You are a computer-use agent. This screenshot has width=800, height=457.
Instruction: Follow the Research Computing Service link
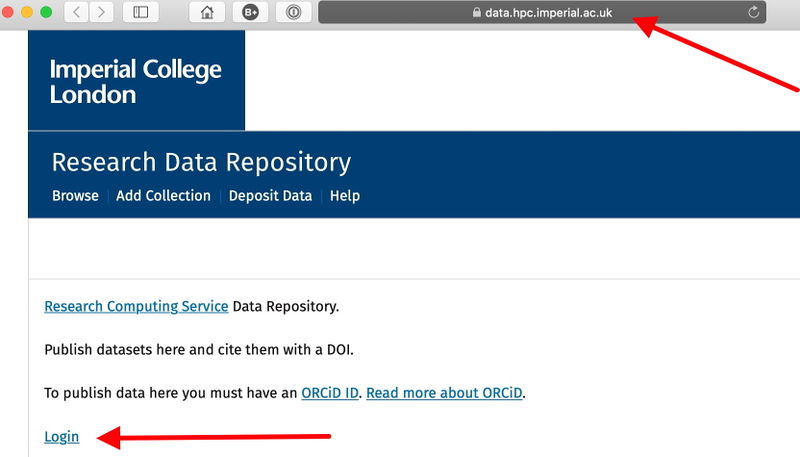coord(136,306)
